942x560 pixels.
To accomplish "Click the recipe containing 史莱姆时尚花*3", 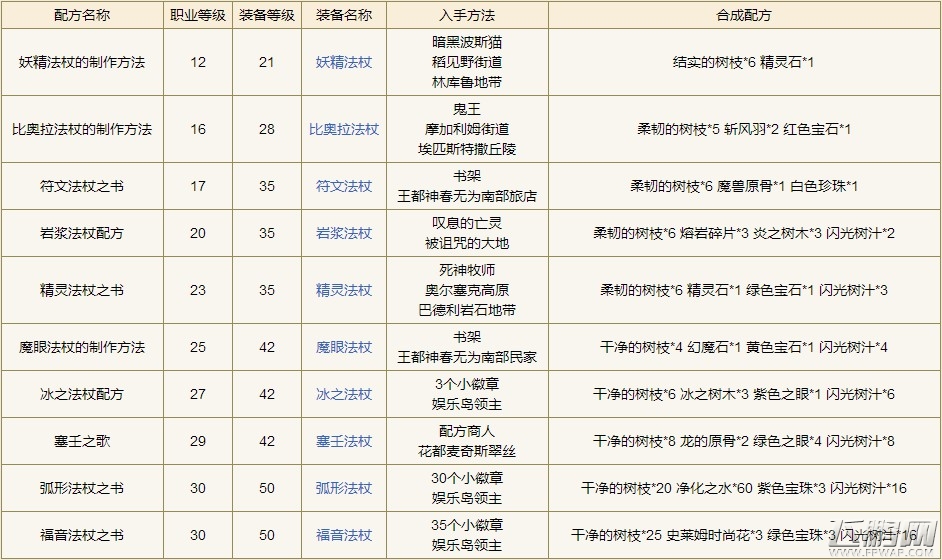I will click(x=744, y=535).
